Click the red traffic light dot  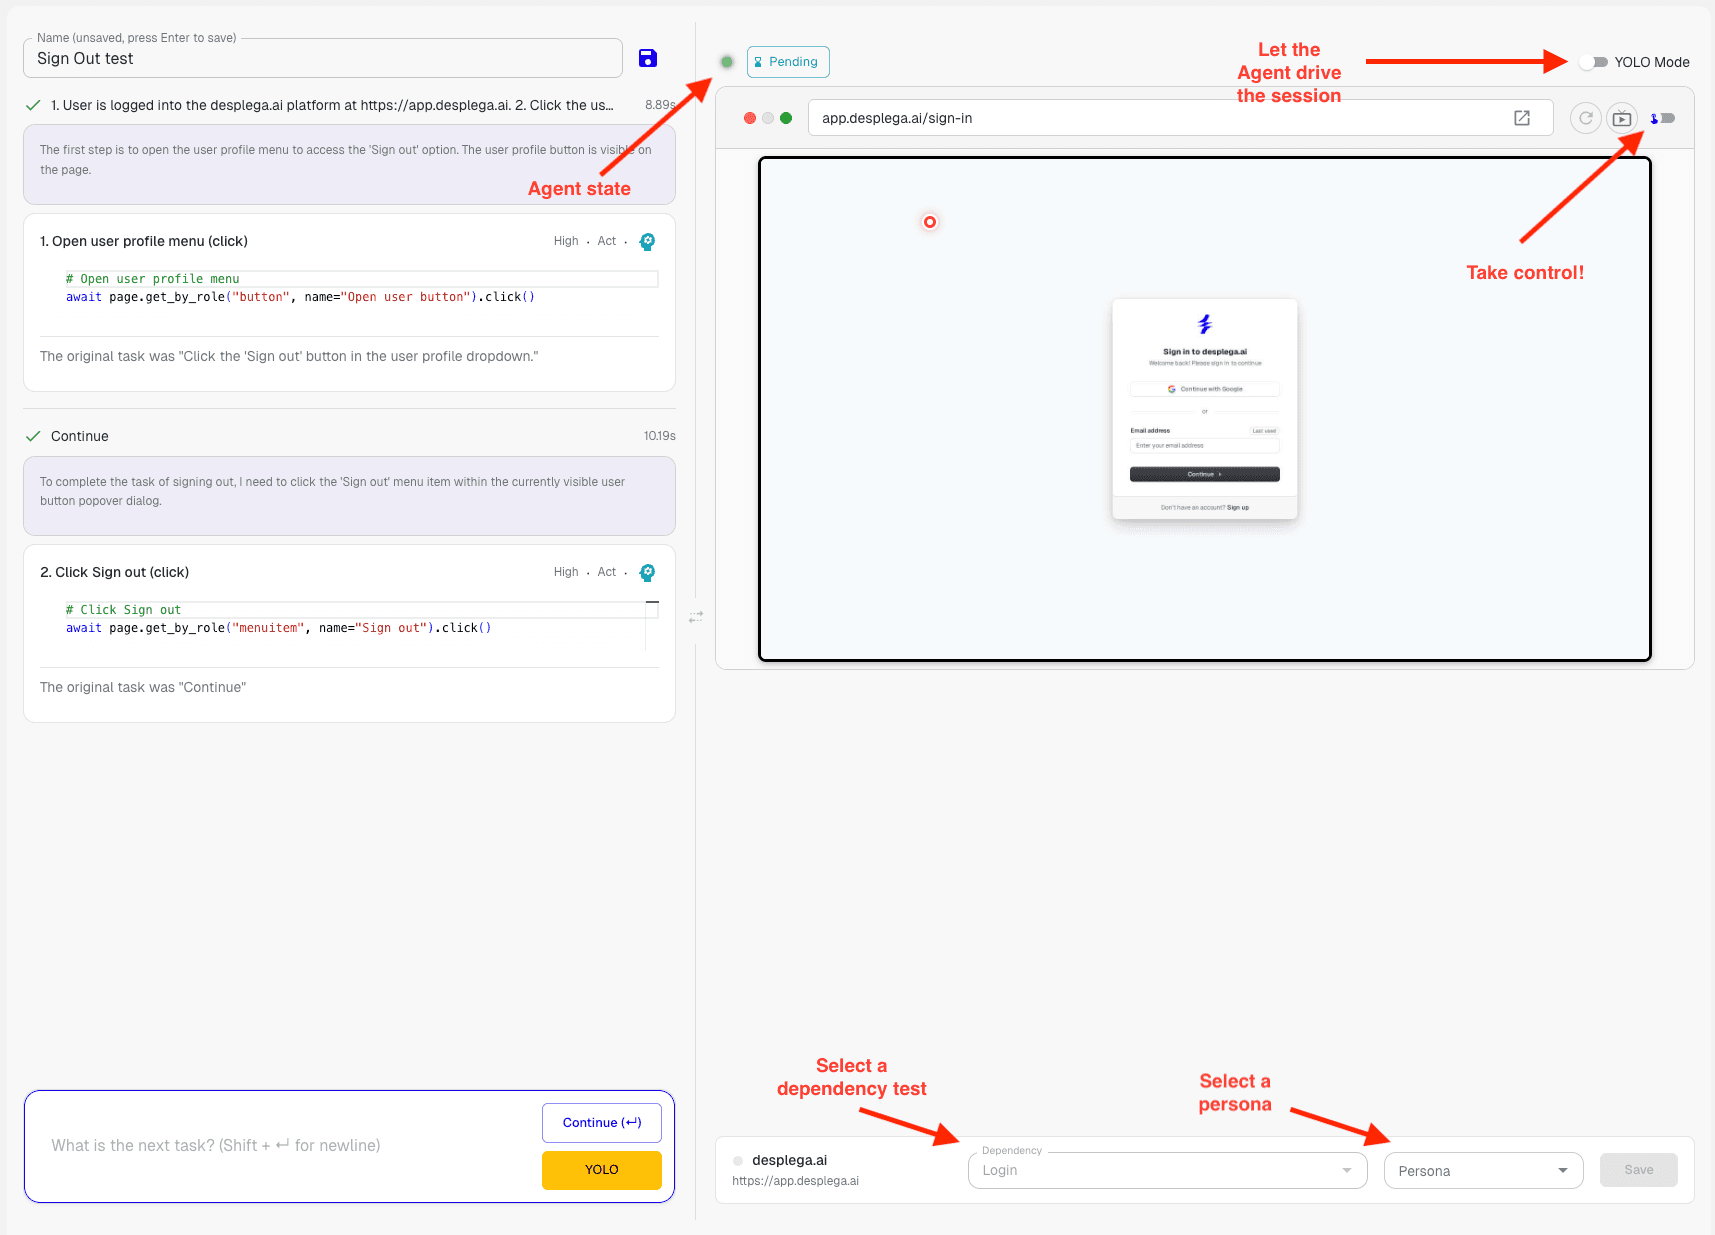pos(749,117)
